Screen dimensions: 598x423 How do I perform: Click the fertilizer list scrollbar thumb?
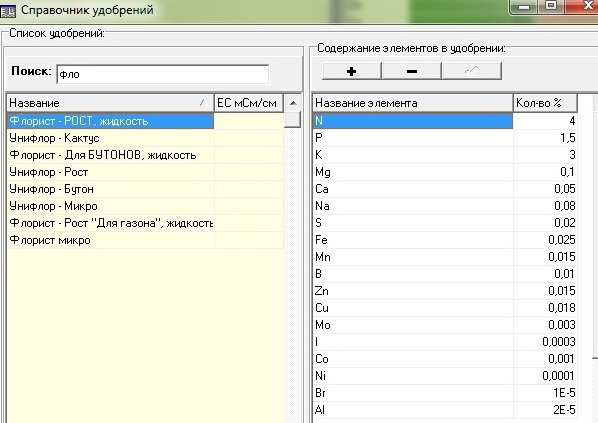[293, 119]
